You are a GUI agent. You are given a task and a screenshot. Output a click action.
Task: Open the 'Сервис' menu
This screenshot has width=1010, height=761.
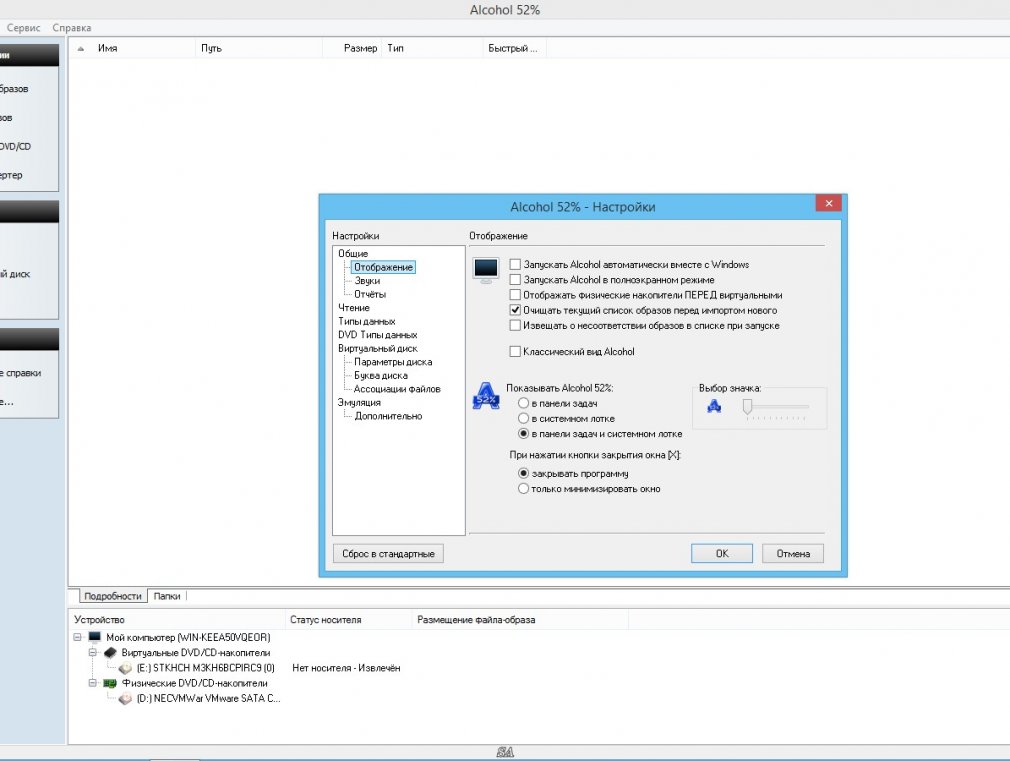click(23, 28)
